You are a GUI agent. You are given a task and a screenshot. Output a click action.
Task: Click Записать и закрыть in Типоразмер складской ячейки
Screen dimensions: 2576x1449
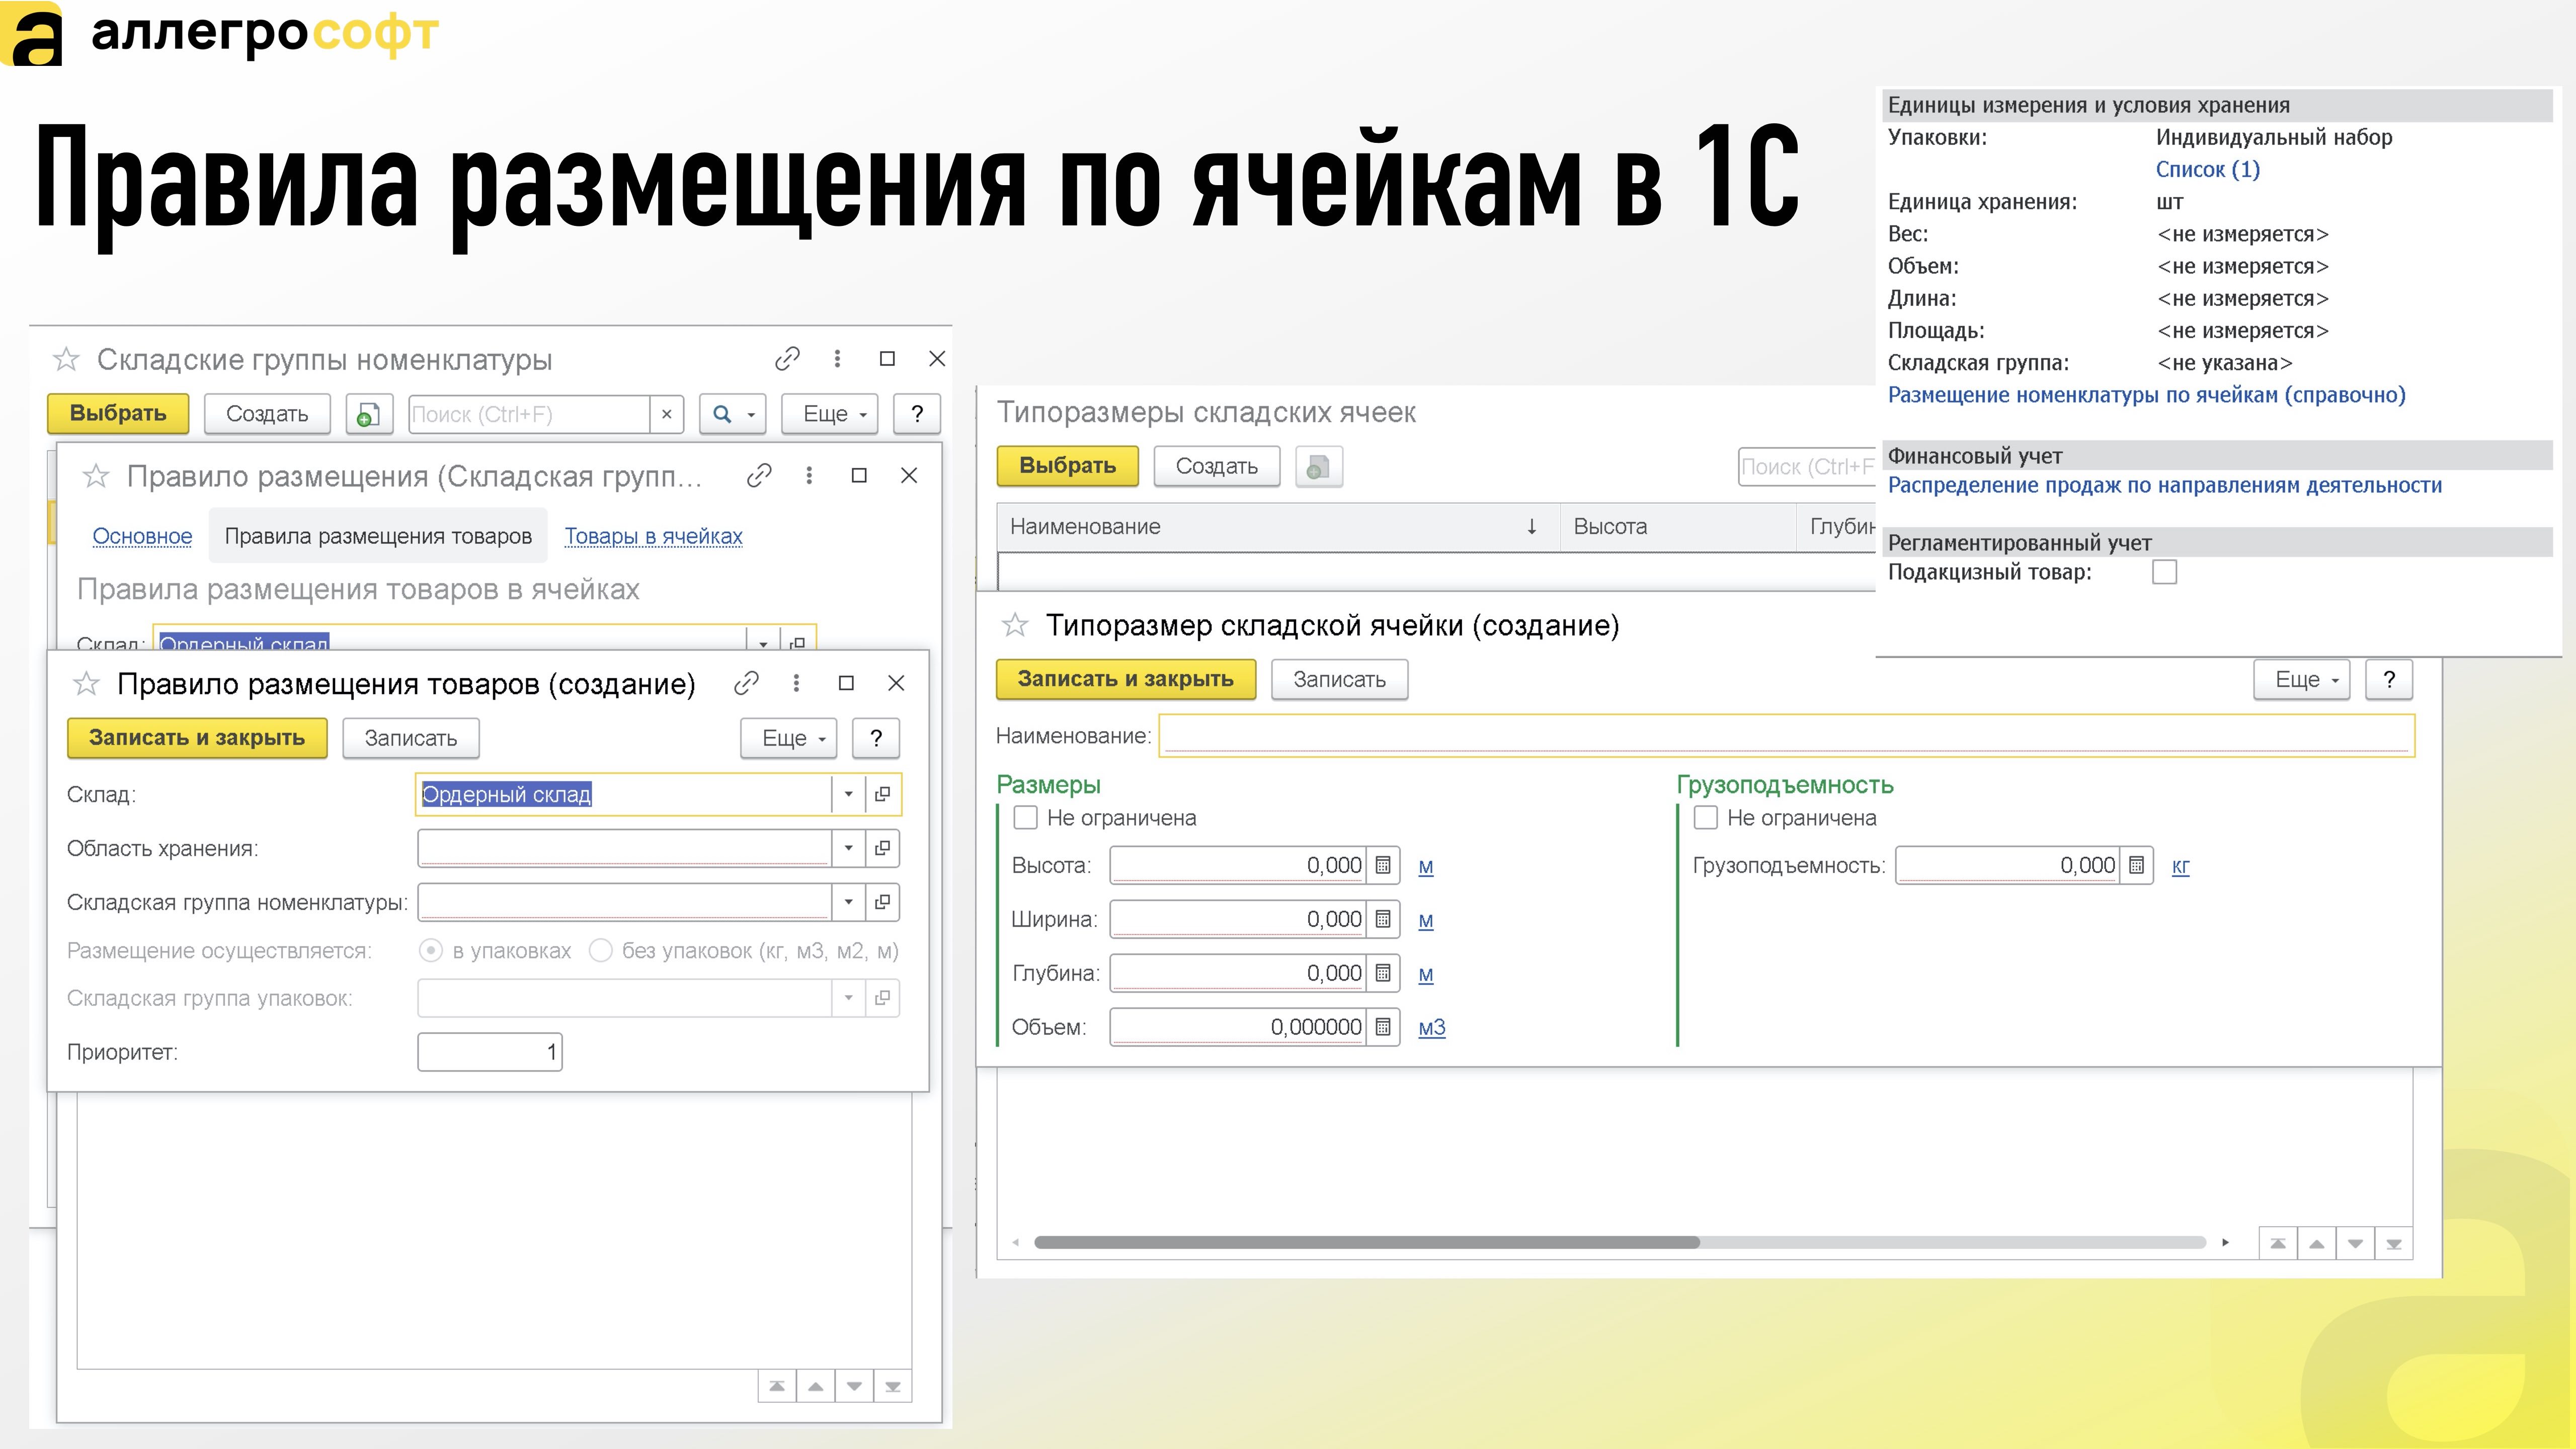pos(1126,679)
